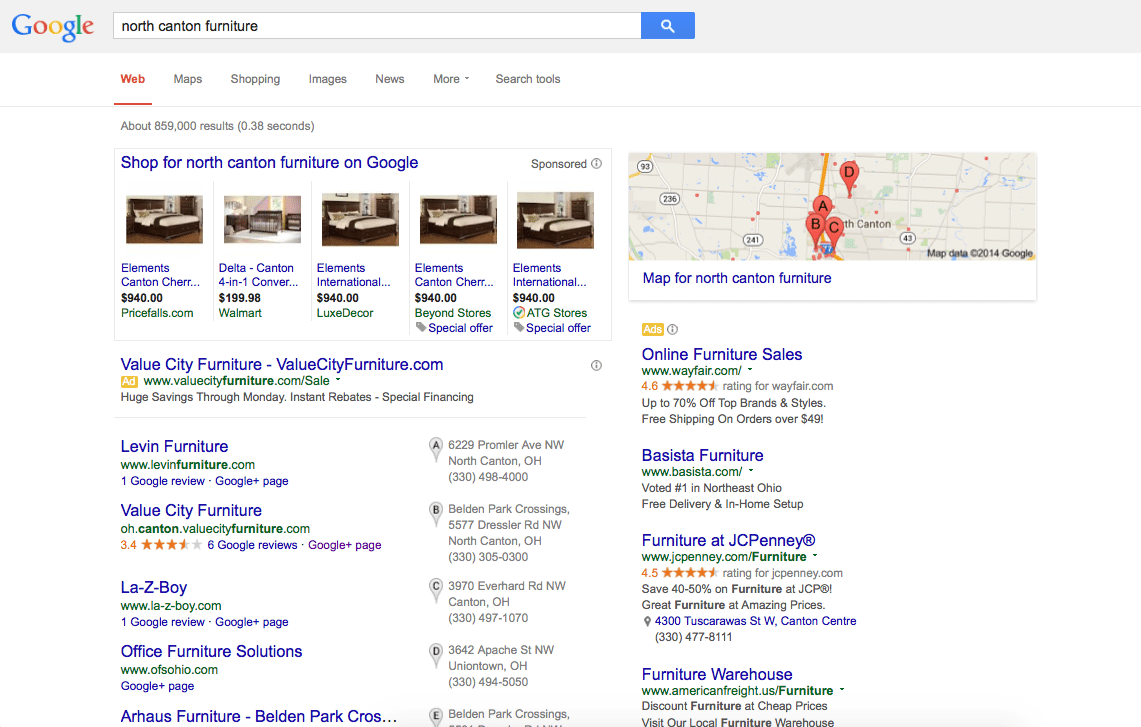Screen dimensions: 1141x727
Task: Open Arhaus Furniture - Belden Park result
Action: pos(259,716)
